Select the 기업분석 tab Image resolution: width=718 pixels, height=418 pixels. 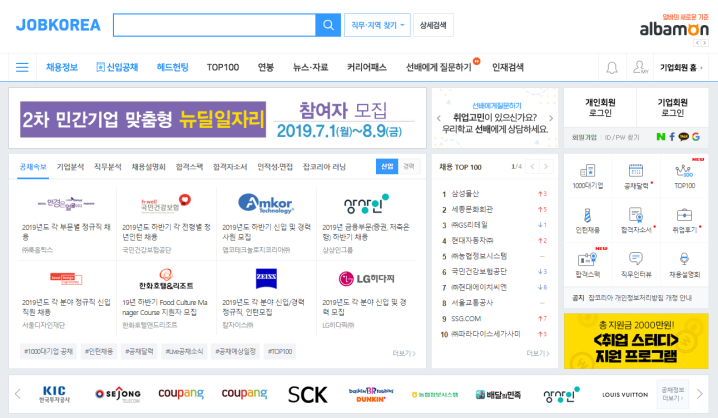coord(70,167)
